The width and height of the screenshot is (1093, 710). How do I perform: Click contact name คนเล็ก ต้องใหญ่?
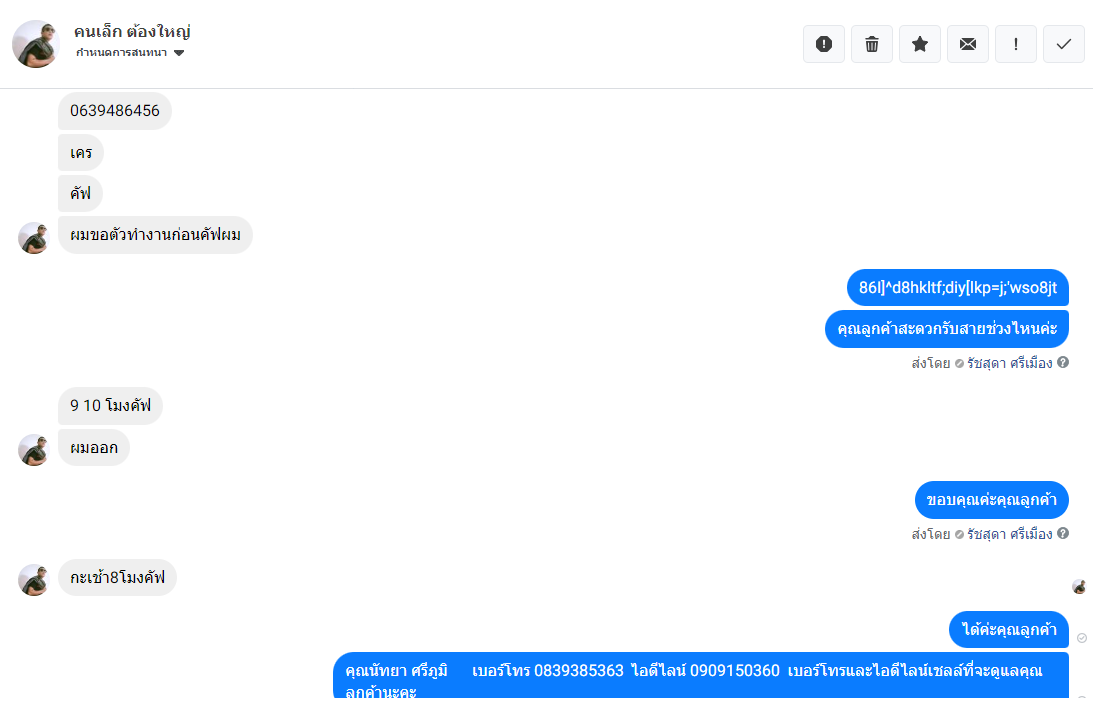pyautogui.click(x=132, y=31)
